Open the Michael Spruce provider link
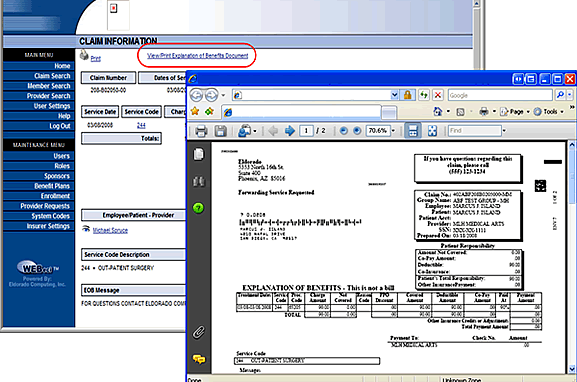The height and width of the screenshot is (382, 577). point(110,230)
